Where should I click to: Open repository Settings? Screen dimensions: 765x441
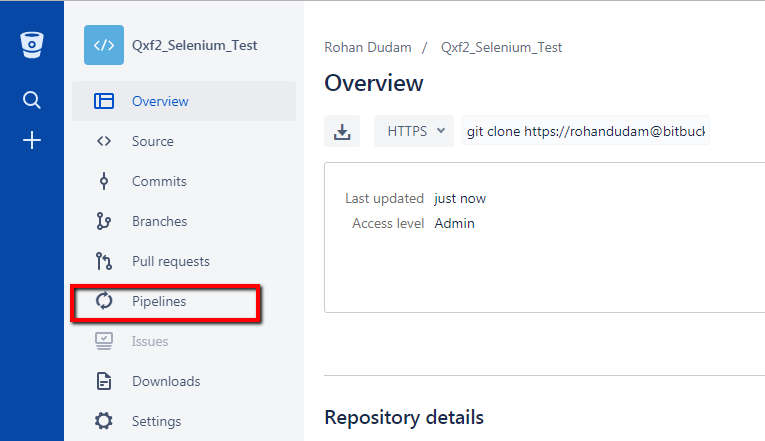184,421
